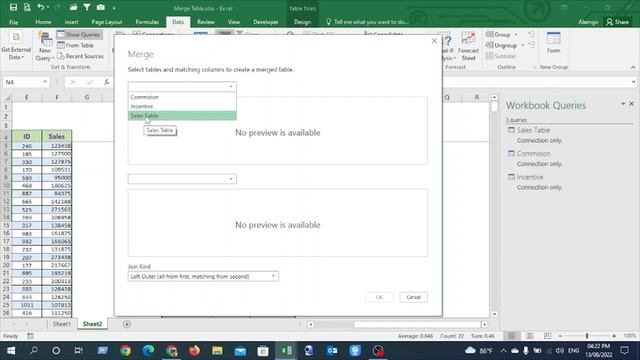640x360 pixels.
Task: Click the Filter icon in quick access toolbar
Action: [87, 7]
